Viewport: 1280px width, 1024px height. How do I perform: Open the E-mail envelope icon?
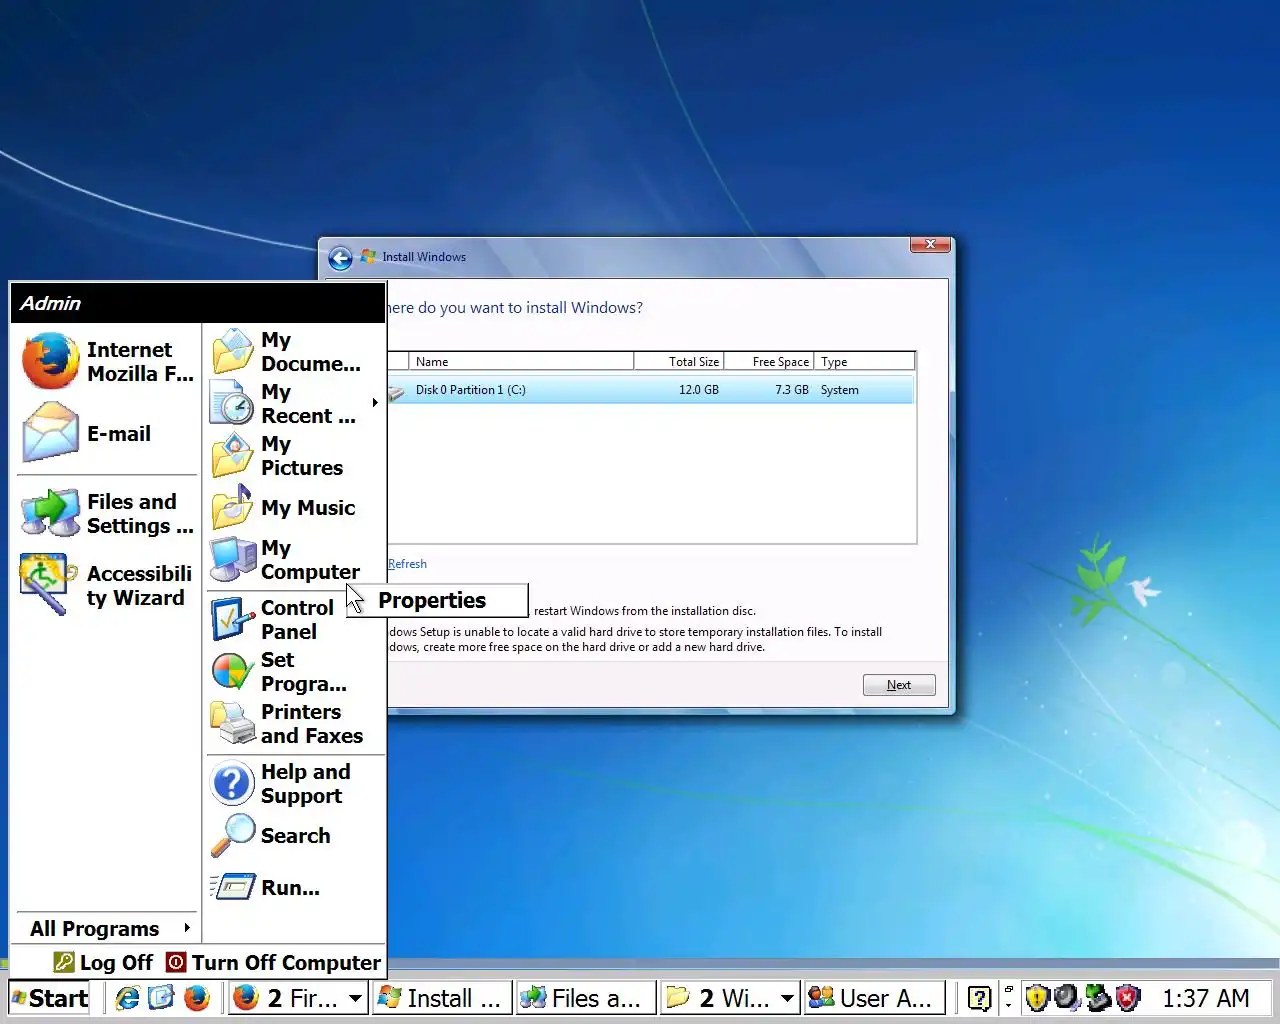pyautogui.click(x=50, y=432)
